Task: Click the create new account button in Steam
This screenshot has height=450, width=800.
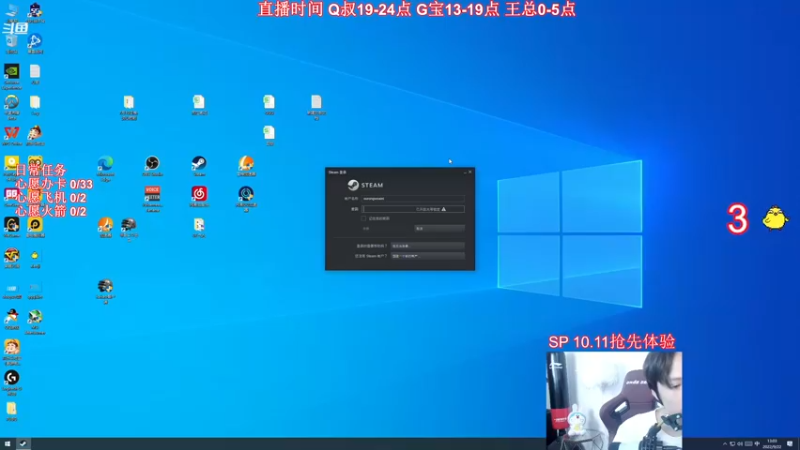Action: point(428,256)
